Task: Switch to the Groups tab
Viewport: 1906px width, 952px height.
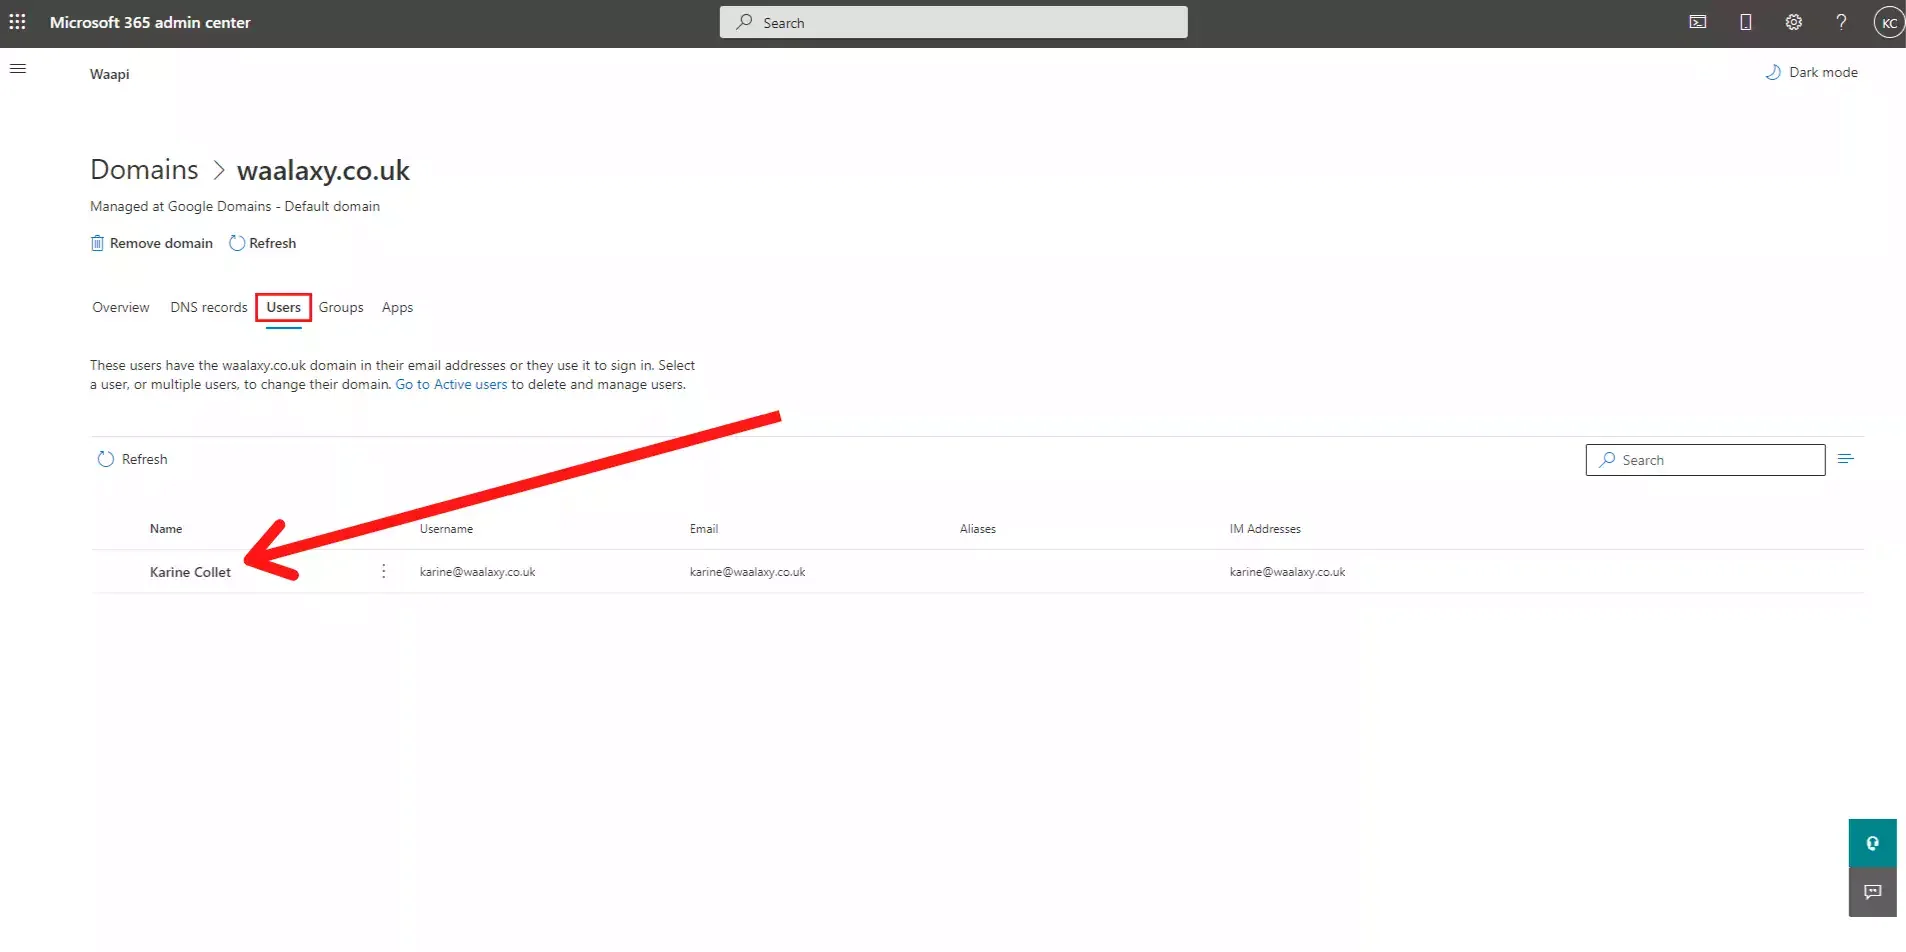Action: (x=341, y=307)
